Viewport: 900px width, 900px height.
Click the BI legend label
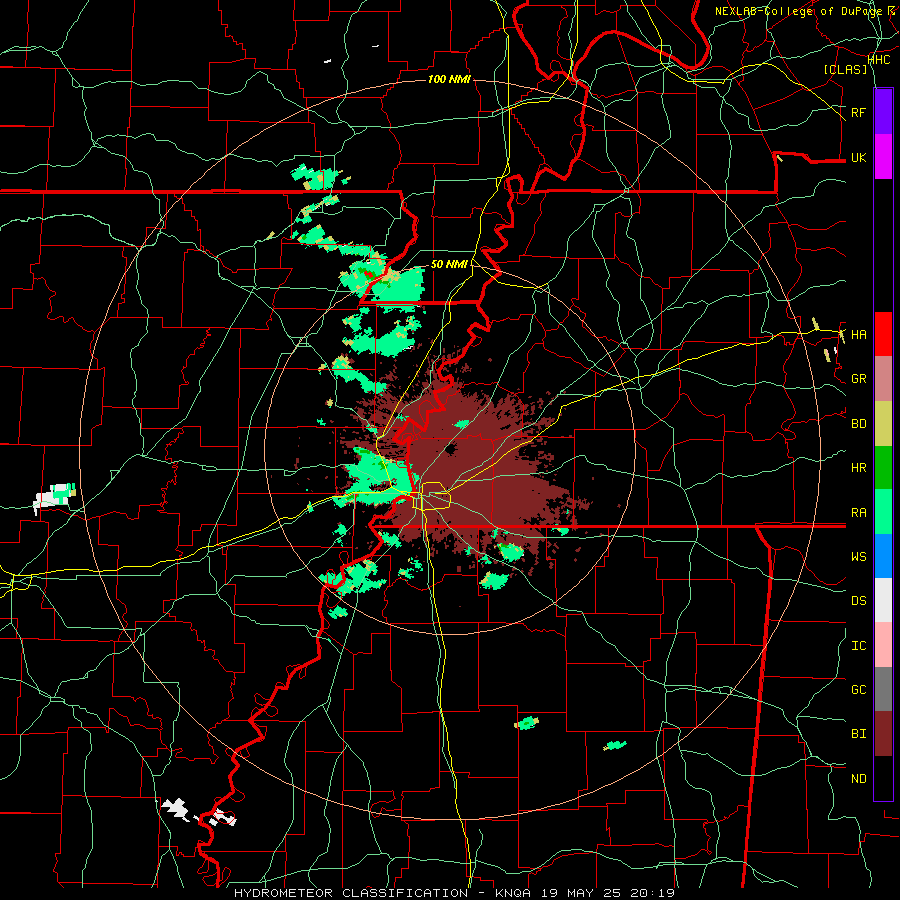pos(858,734)
